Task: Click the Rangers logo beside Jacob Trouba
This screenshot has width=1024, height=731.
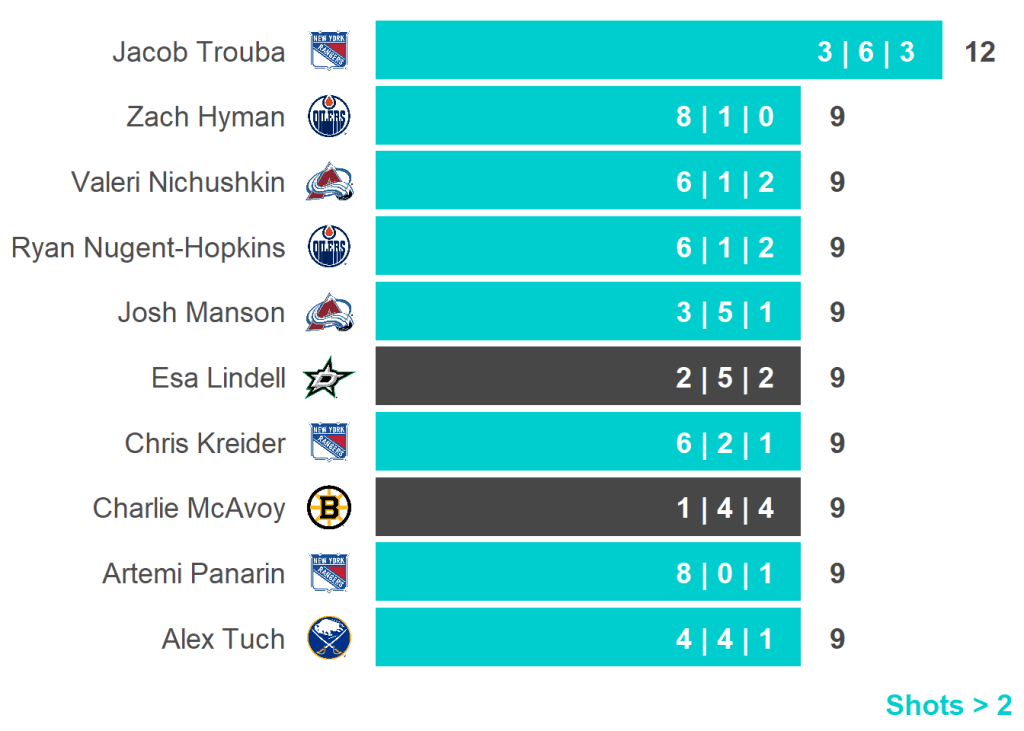Action: point(329,51)
